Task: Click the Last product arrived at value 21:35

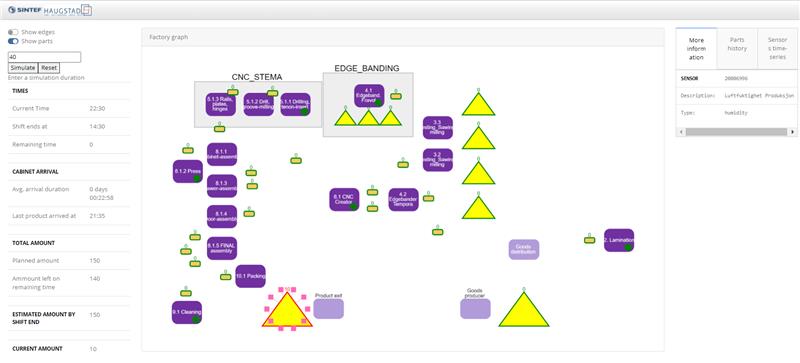Action: [x=97, y=216]
